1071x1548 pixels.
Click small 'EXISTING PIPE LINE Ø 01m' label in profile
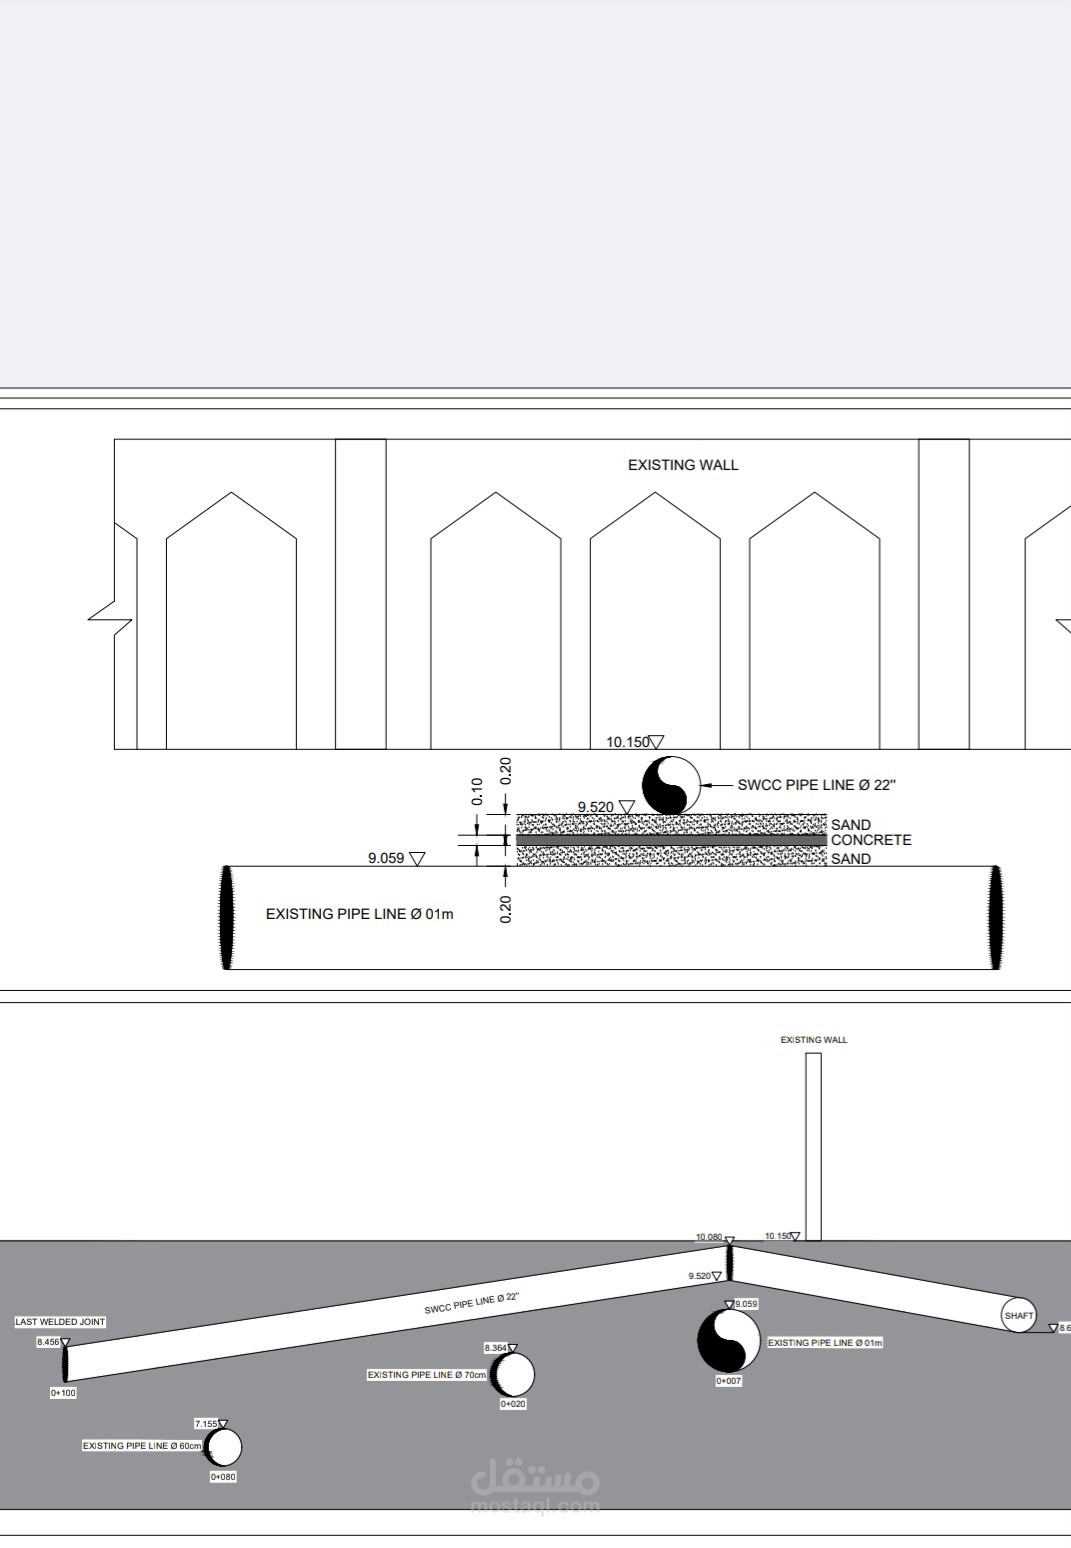825,1343
